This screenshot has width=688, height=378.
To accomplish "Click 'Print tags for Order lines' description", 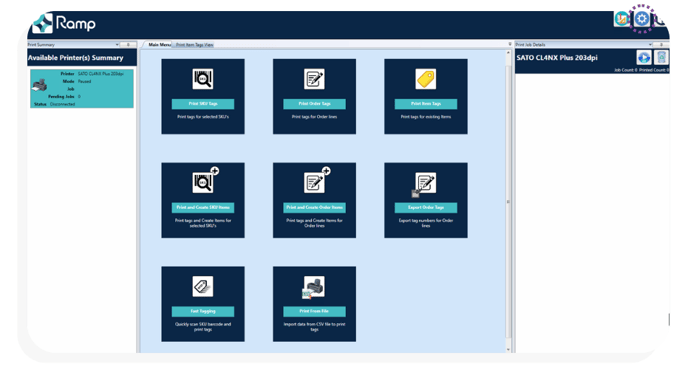I will click(x=314, y=117).
